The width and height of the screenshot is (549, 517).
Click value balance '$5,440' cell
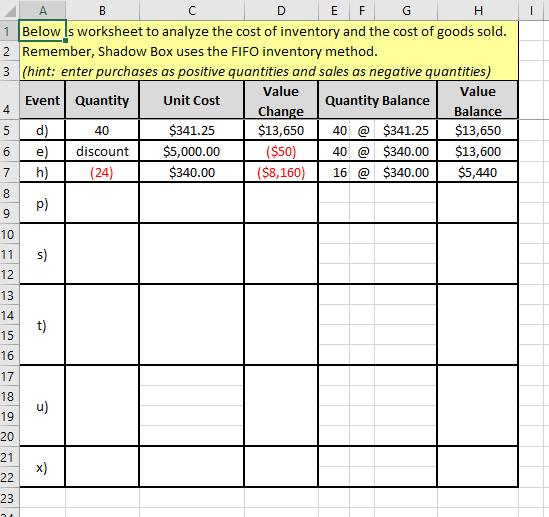[478, 172]
